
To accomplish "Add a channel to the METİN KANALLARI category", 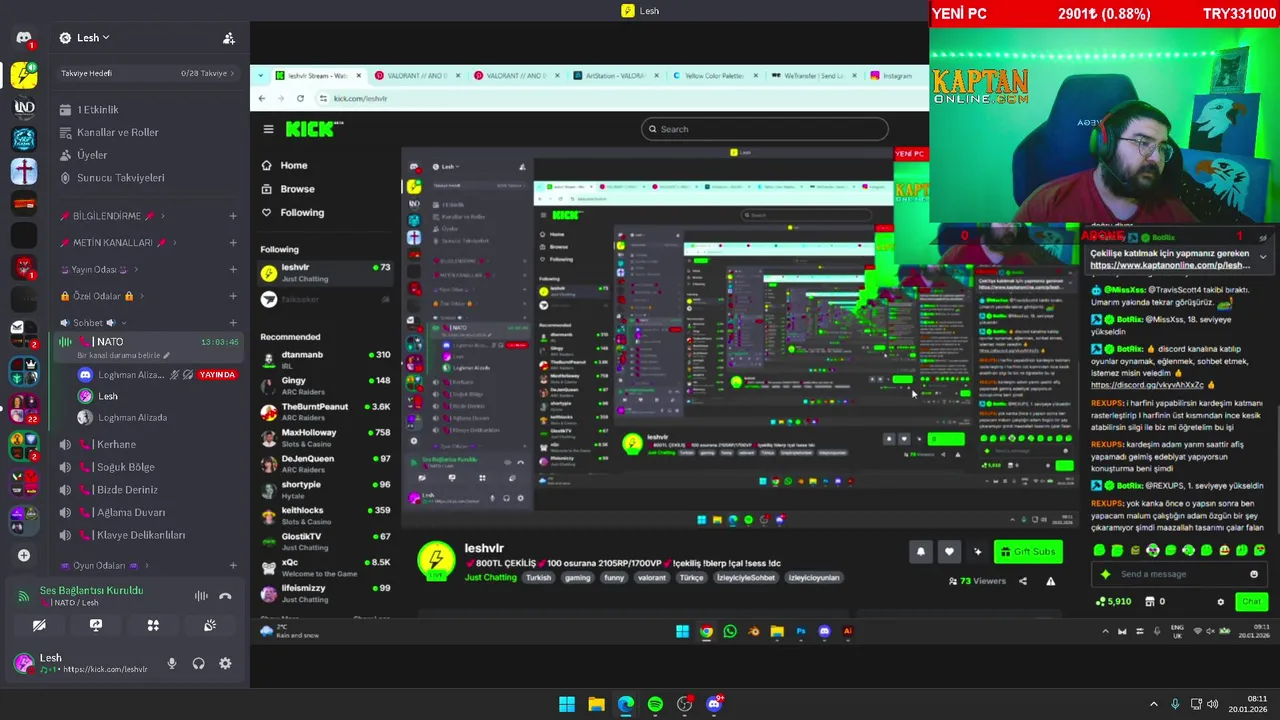I will 233,243.
